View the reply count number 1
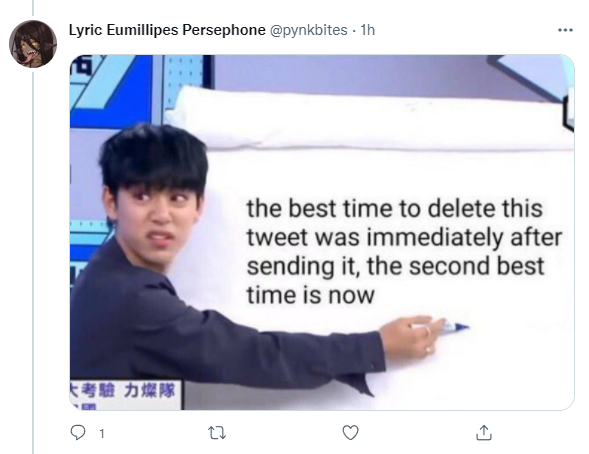This screenshot has width=589, height=454. click(101, 434)
